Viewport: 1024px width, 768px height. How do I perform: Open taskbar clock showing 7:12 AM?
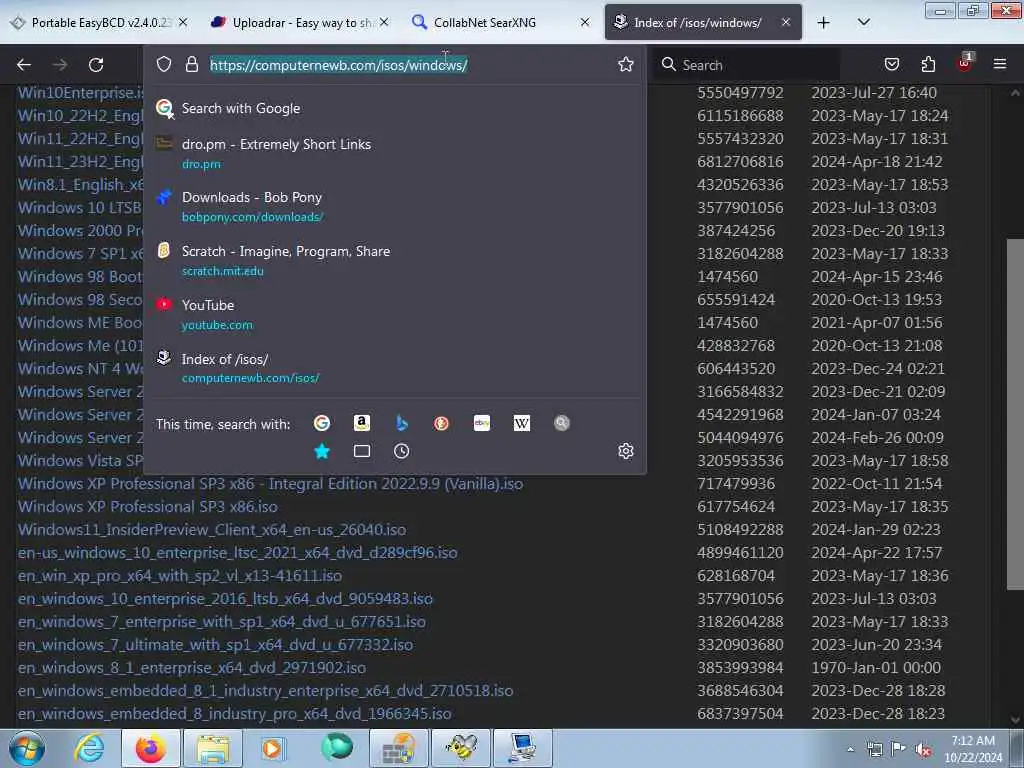(x=973, y=749)
